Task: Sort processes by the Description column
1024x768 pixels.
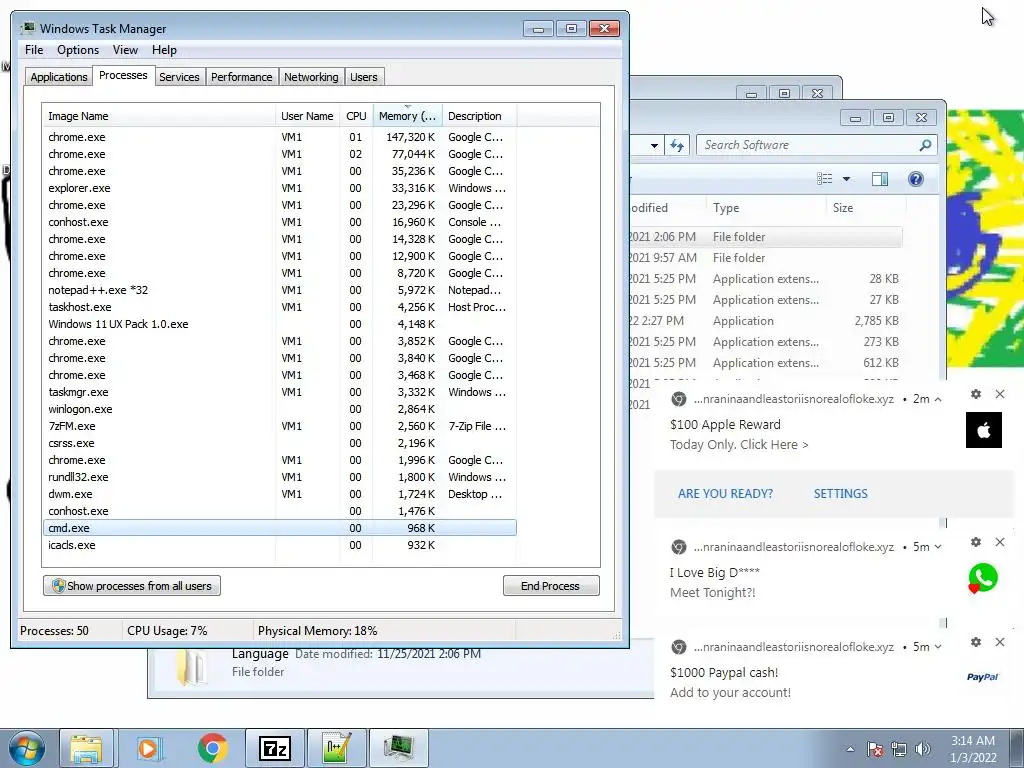Action: click(x=479, y=116)
